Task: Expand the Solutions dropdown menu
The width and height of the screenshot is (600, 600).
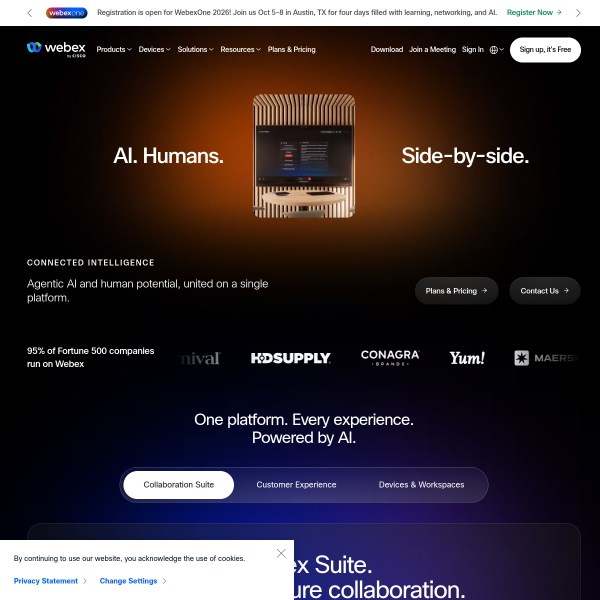Action: (196, 49)
